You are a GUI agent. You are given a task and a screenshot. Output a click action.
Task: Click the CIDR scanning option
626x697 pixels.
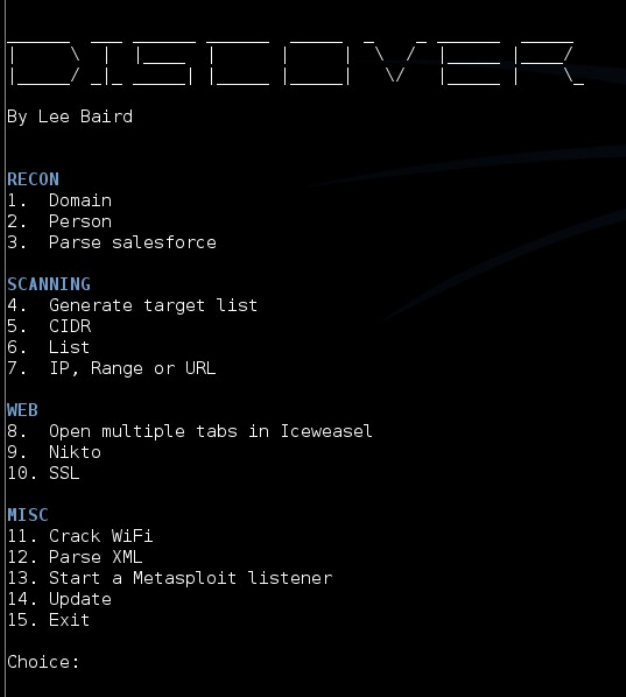coord(49,326)
